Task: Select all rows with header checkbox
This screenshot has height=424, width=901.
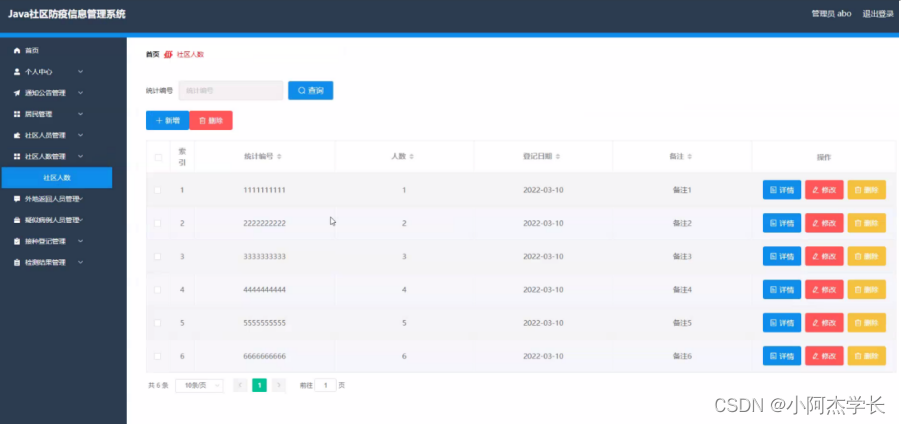Action: coord(158,157)
